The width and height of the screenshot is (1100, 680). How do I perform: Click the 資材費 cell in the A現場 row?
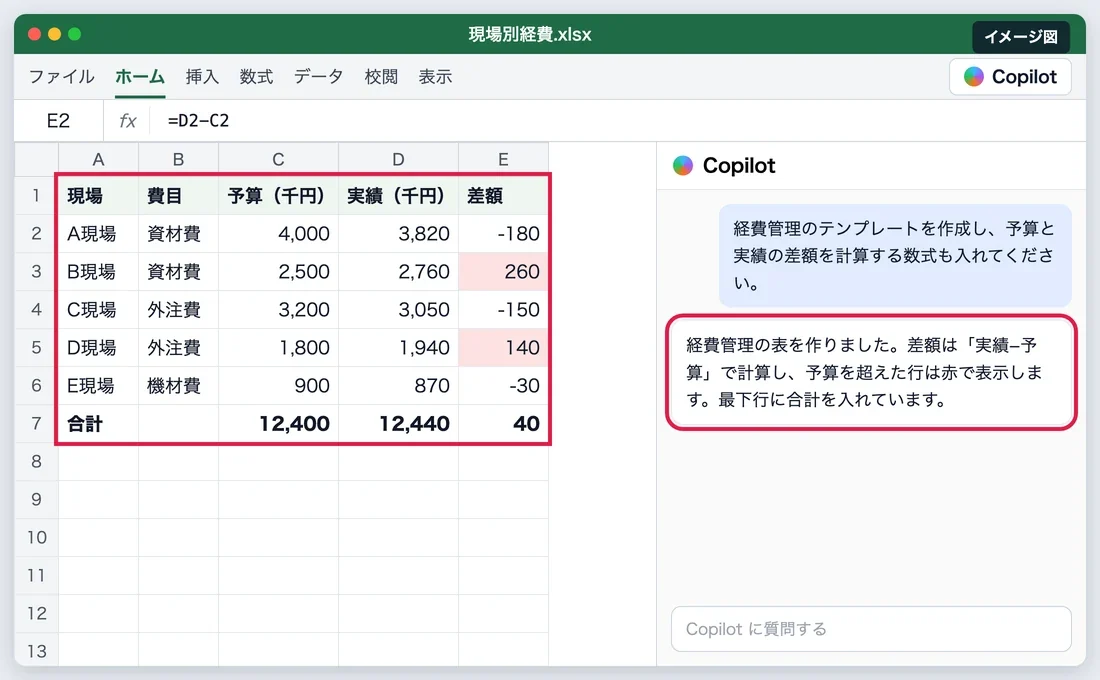[x=178, y=234]
